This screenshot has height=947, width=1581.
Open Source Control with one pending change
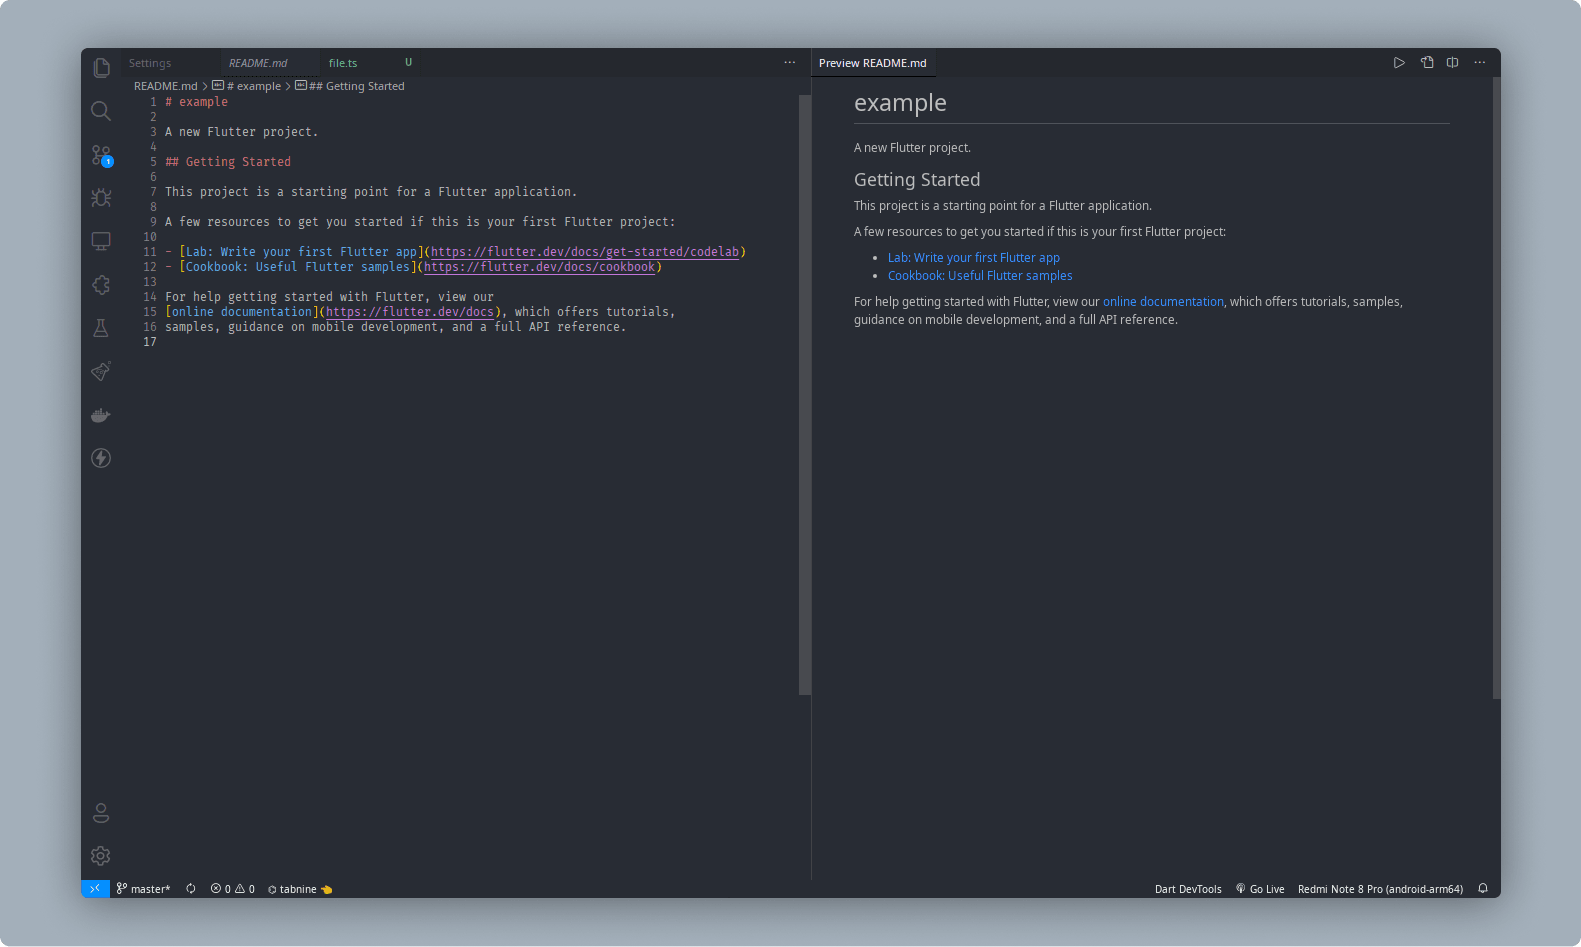(x=101, y=155)
